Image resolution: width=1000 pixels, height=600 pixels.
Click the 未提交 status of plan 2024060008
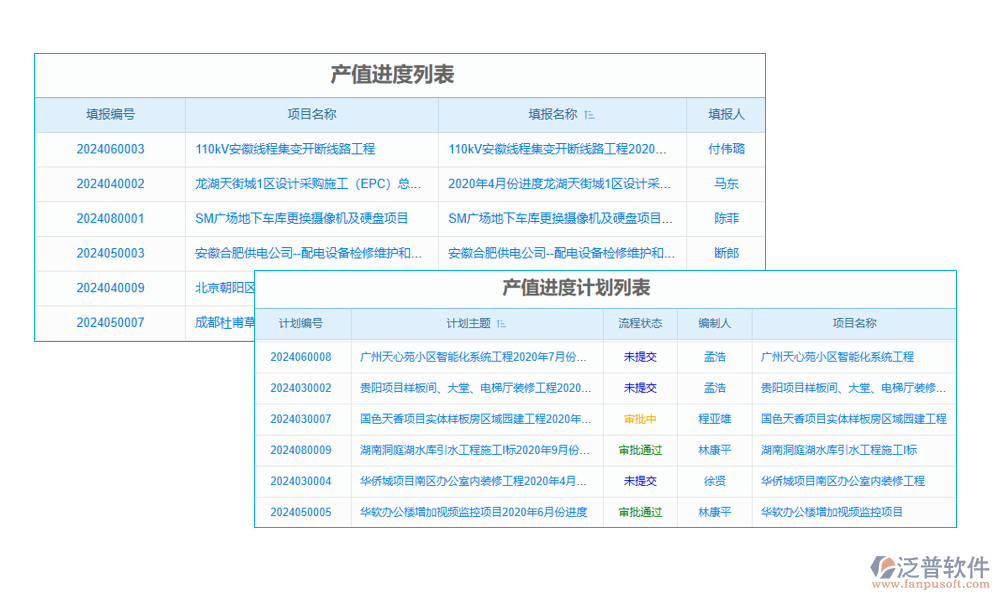[x=639, y=356]
